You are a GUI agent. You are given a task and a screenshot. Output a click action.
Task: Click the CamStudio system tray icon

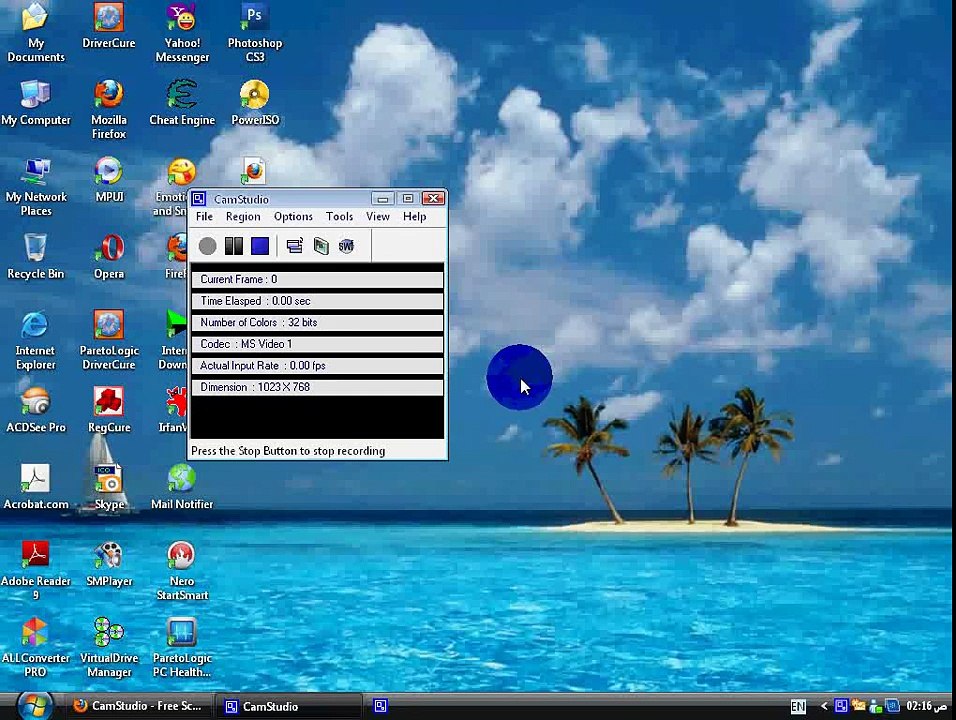click(x=841, y=706)
